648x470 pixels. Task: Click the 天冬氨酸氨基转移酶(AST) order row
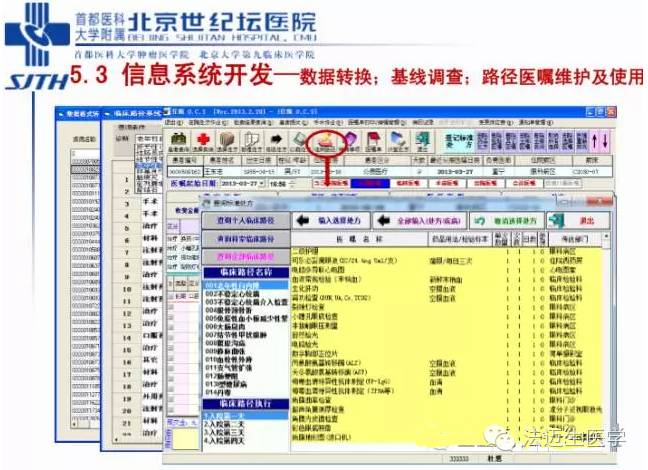(446, 372)
